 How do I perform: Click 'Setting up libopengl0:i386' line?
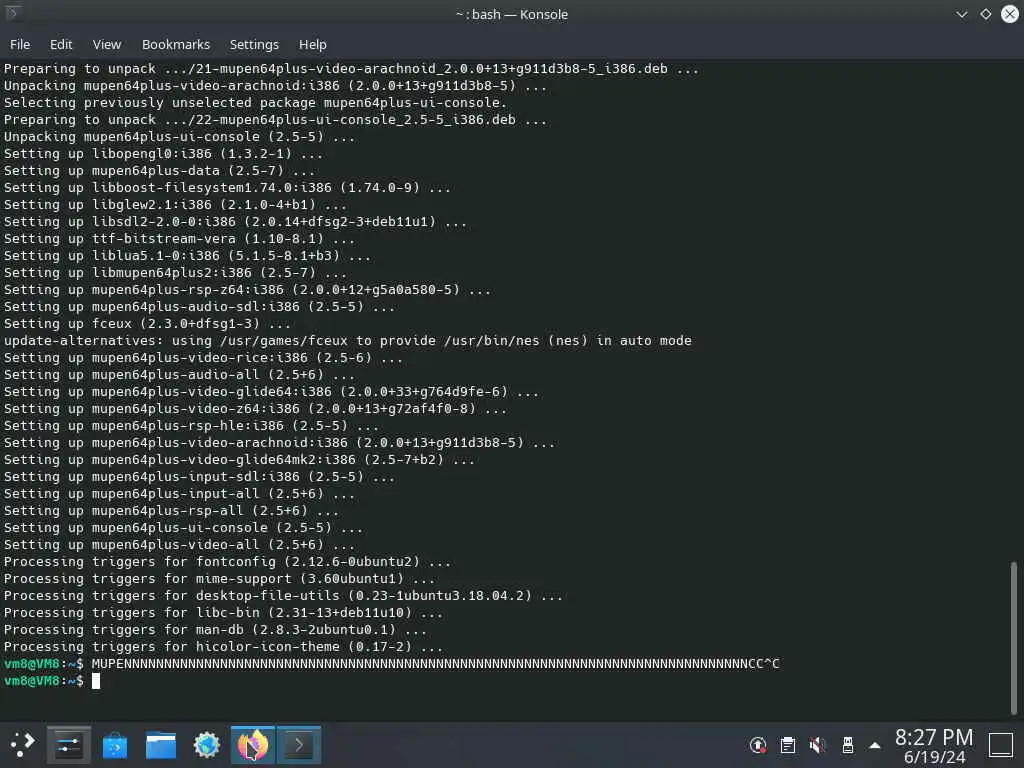click(163, 153)
